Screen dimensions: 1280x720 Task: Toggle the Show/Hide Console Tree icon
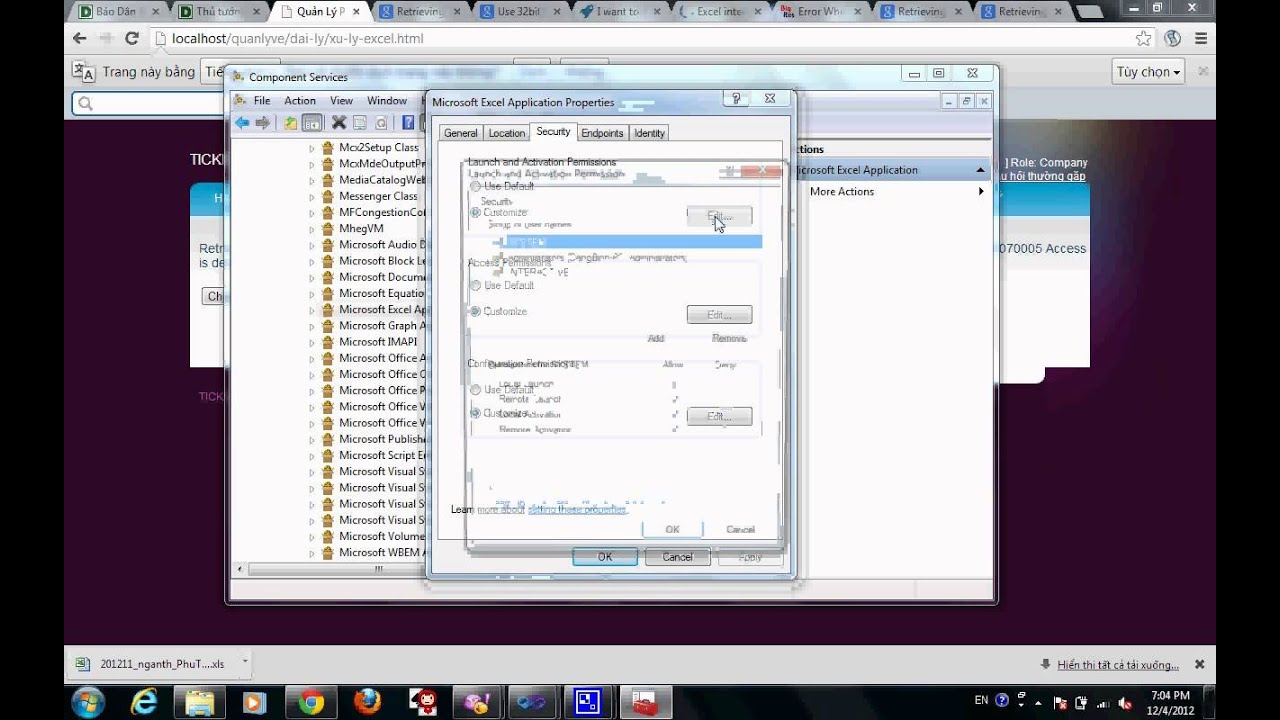tap(312, 123)
